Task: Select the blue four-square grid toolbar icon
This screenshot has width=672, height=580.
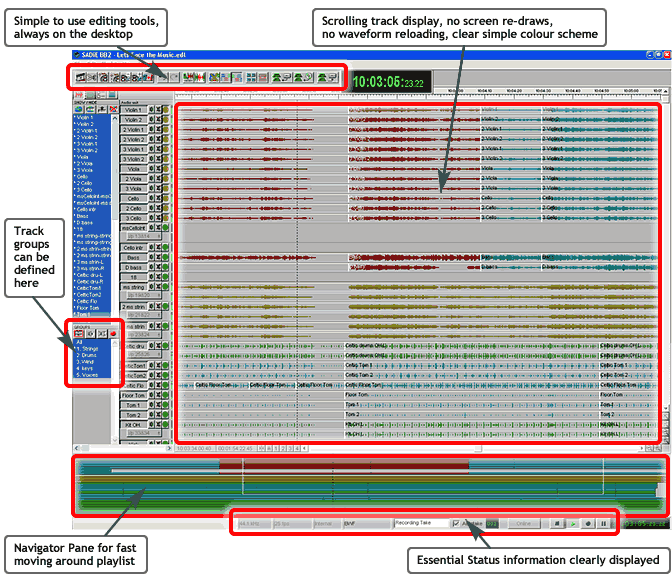Action: tap(252, 78)
